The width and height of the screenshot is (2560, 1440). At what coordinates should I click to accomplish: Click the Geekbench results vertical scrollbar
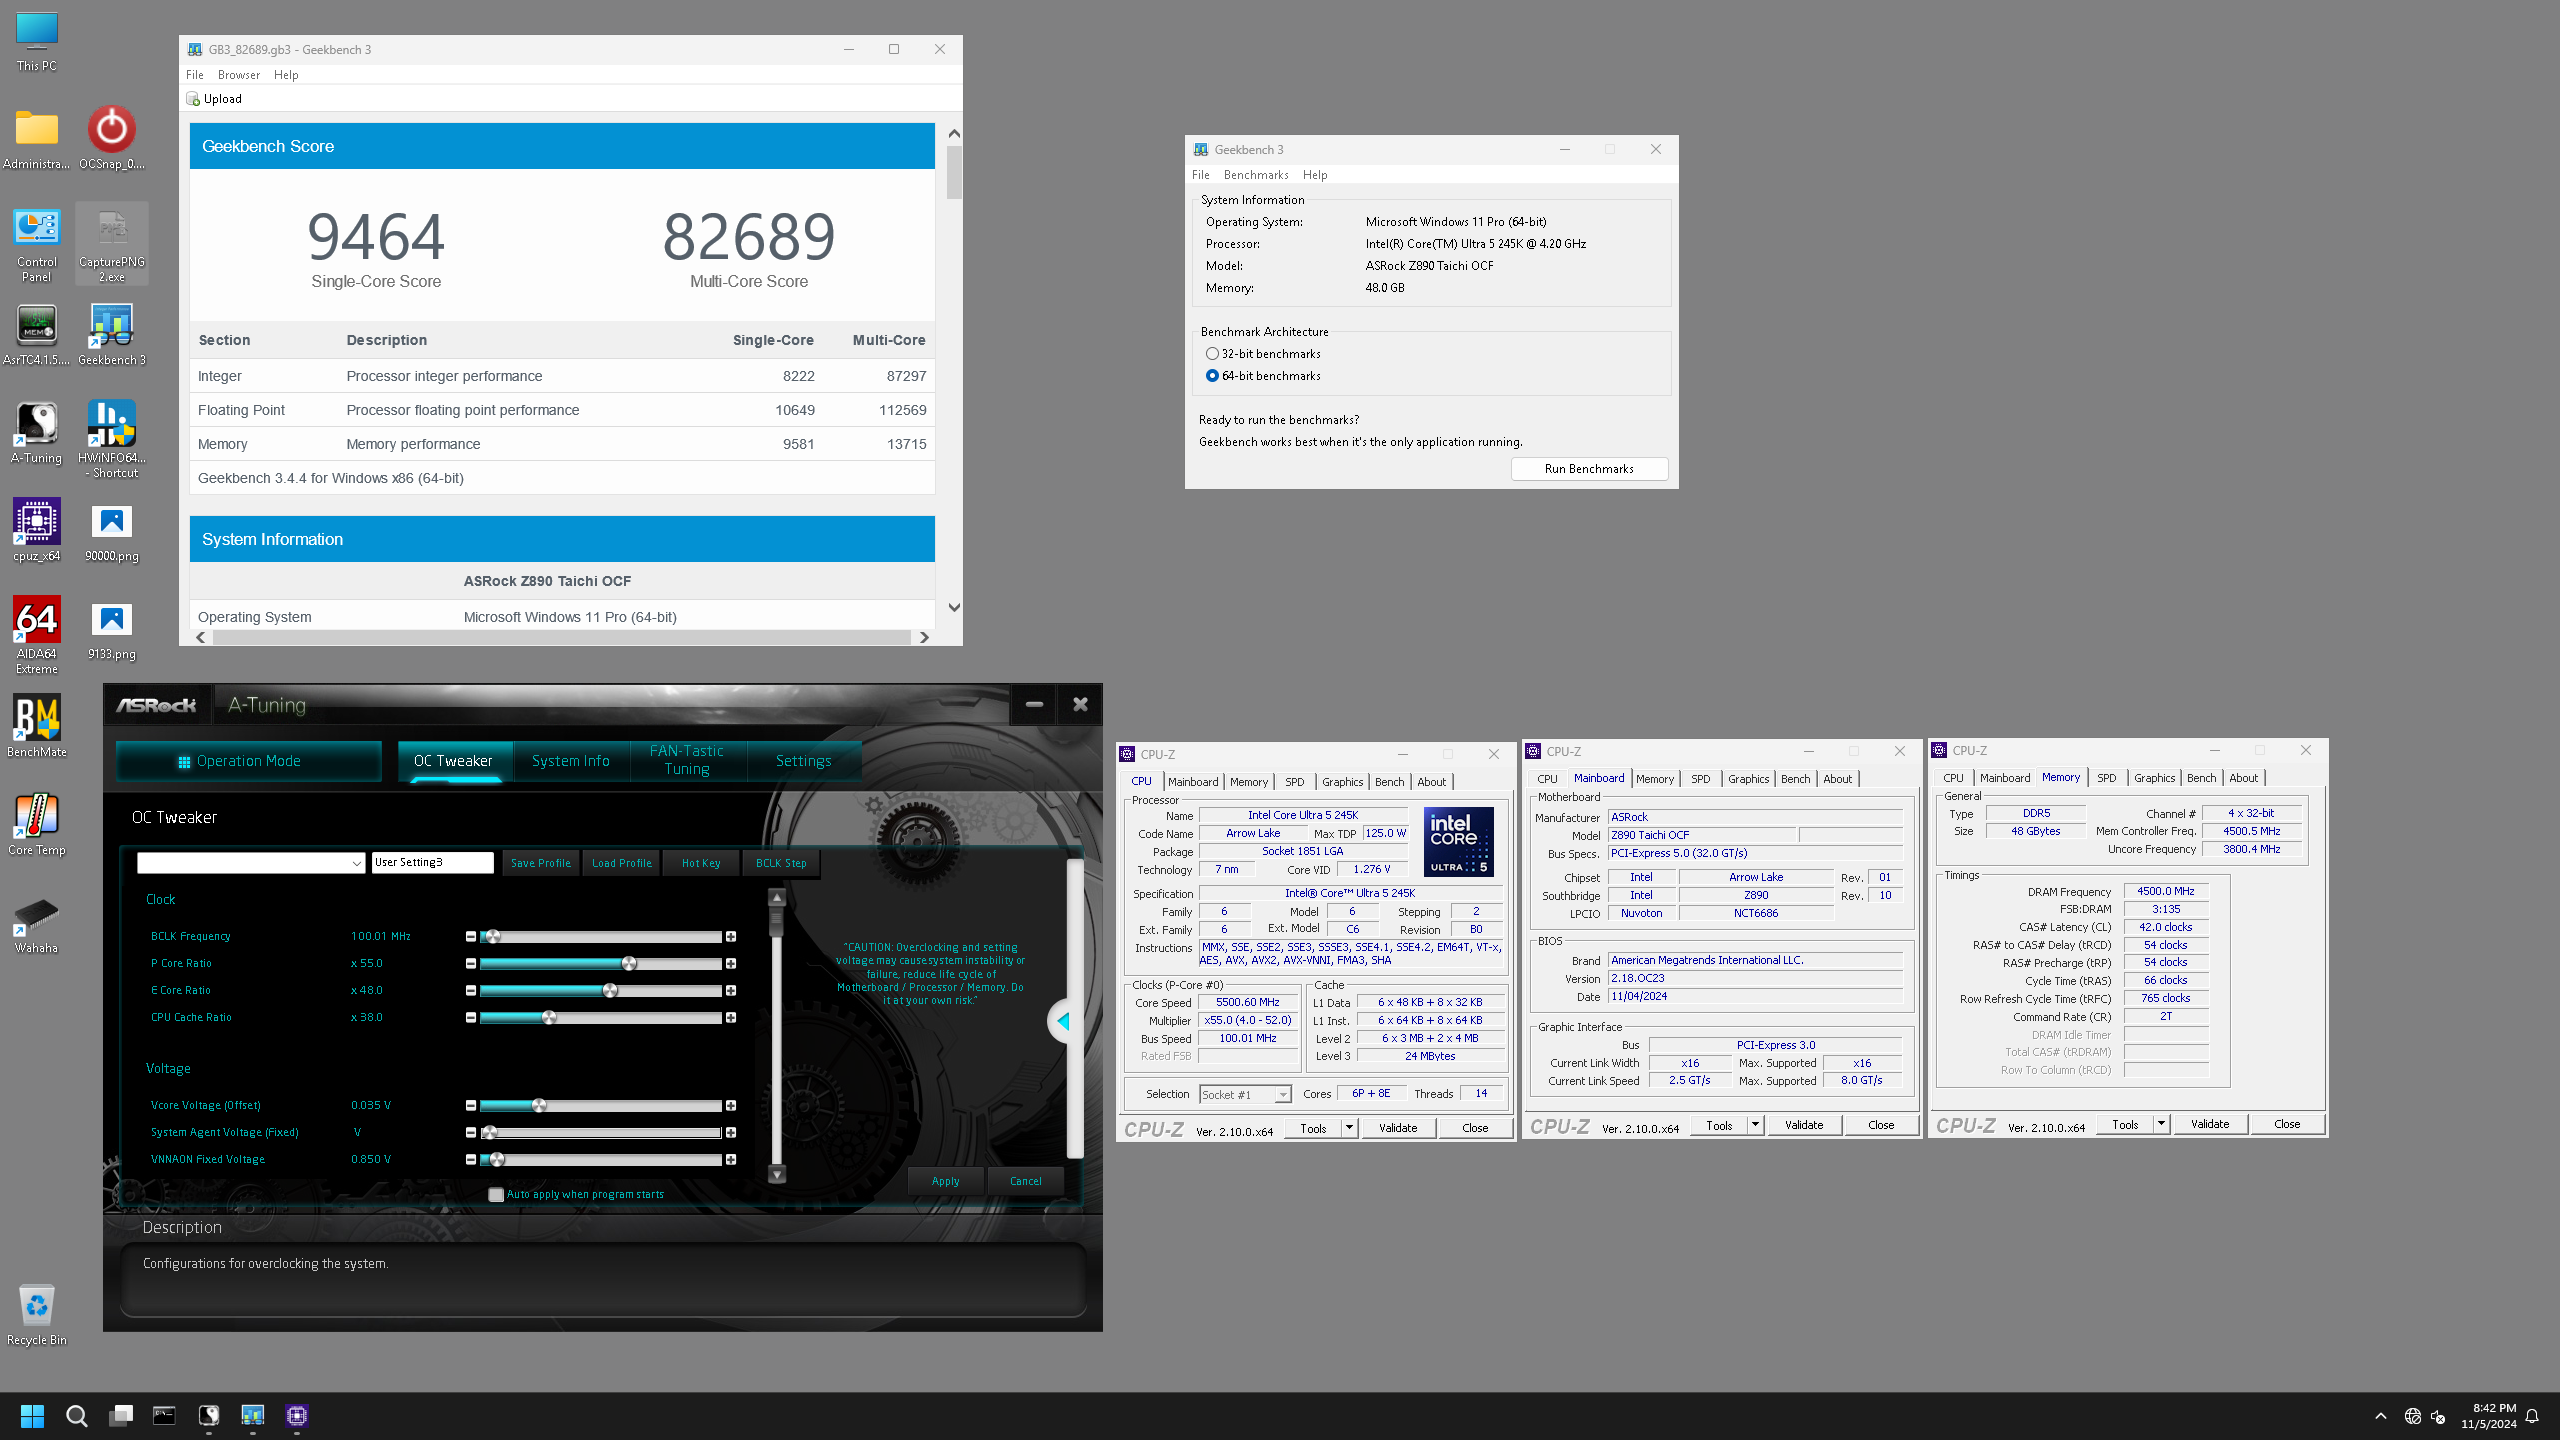point(954,172)
